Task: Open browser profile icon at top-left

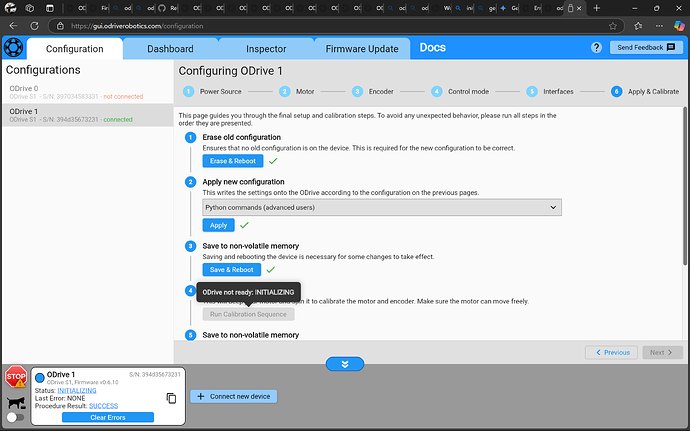Action: (11, 8)
